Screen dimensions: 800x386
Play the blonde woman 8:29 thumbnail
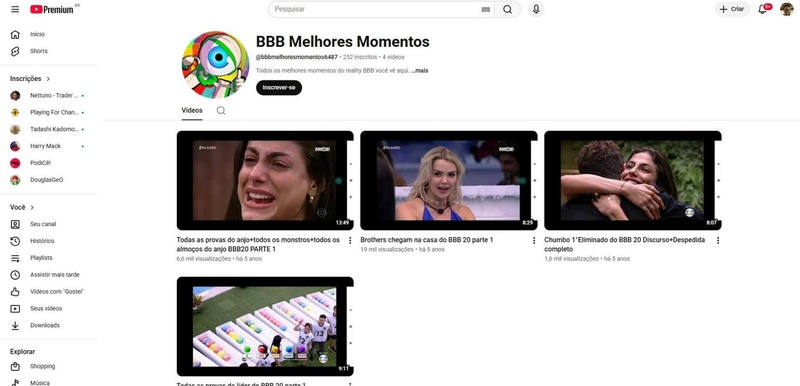coord(449,181)
